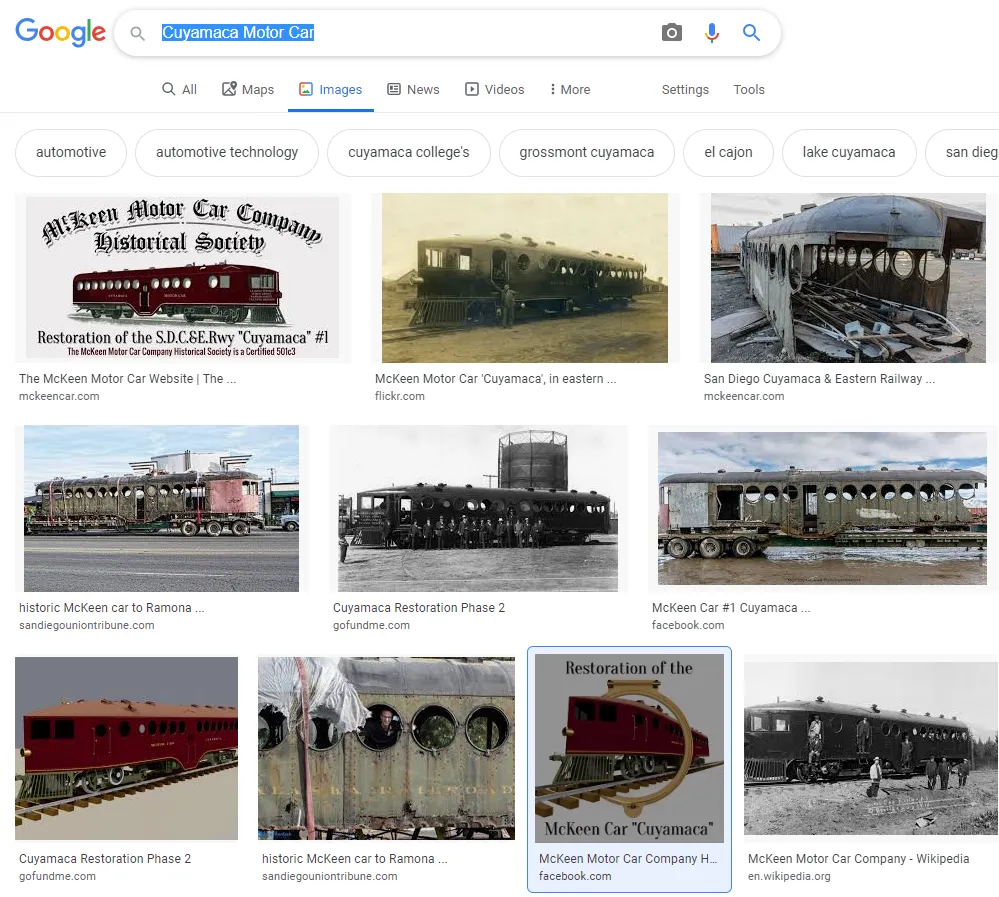Open sepia McKeen 'Cuyamaca' flickr photo
Image resolution: width=999 pixels, height=897 pixels.
pyautogui.click(x=525, y=278)
